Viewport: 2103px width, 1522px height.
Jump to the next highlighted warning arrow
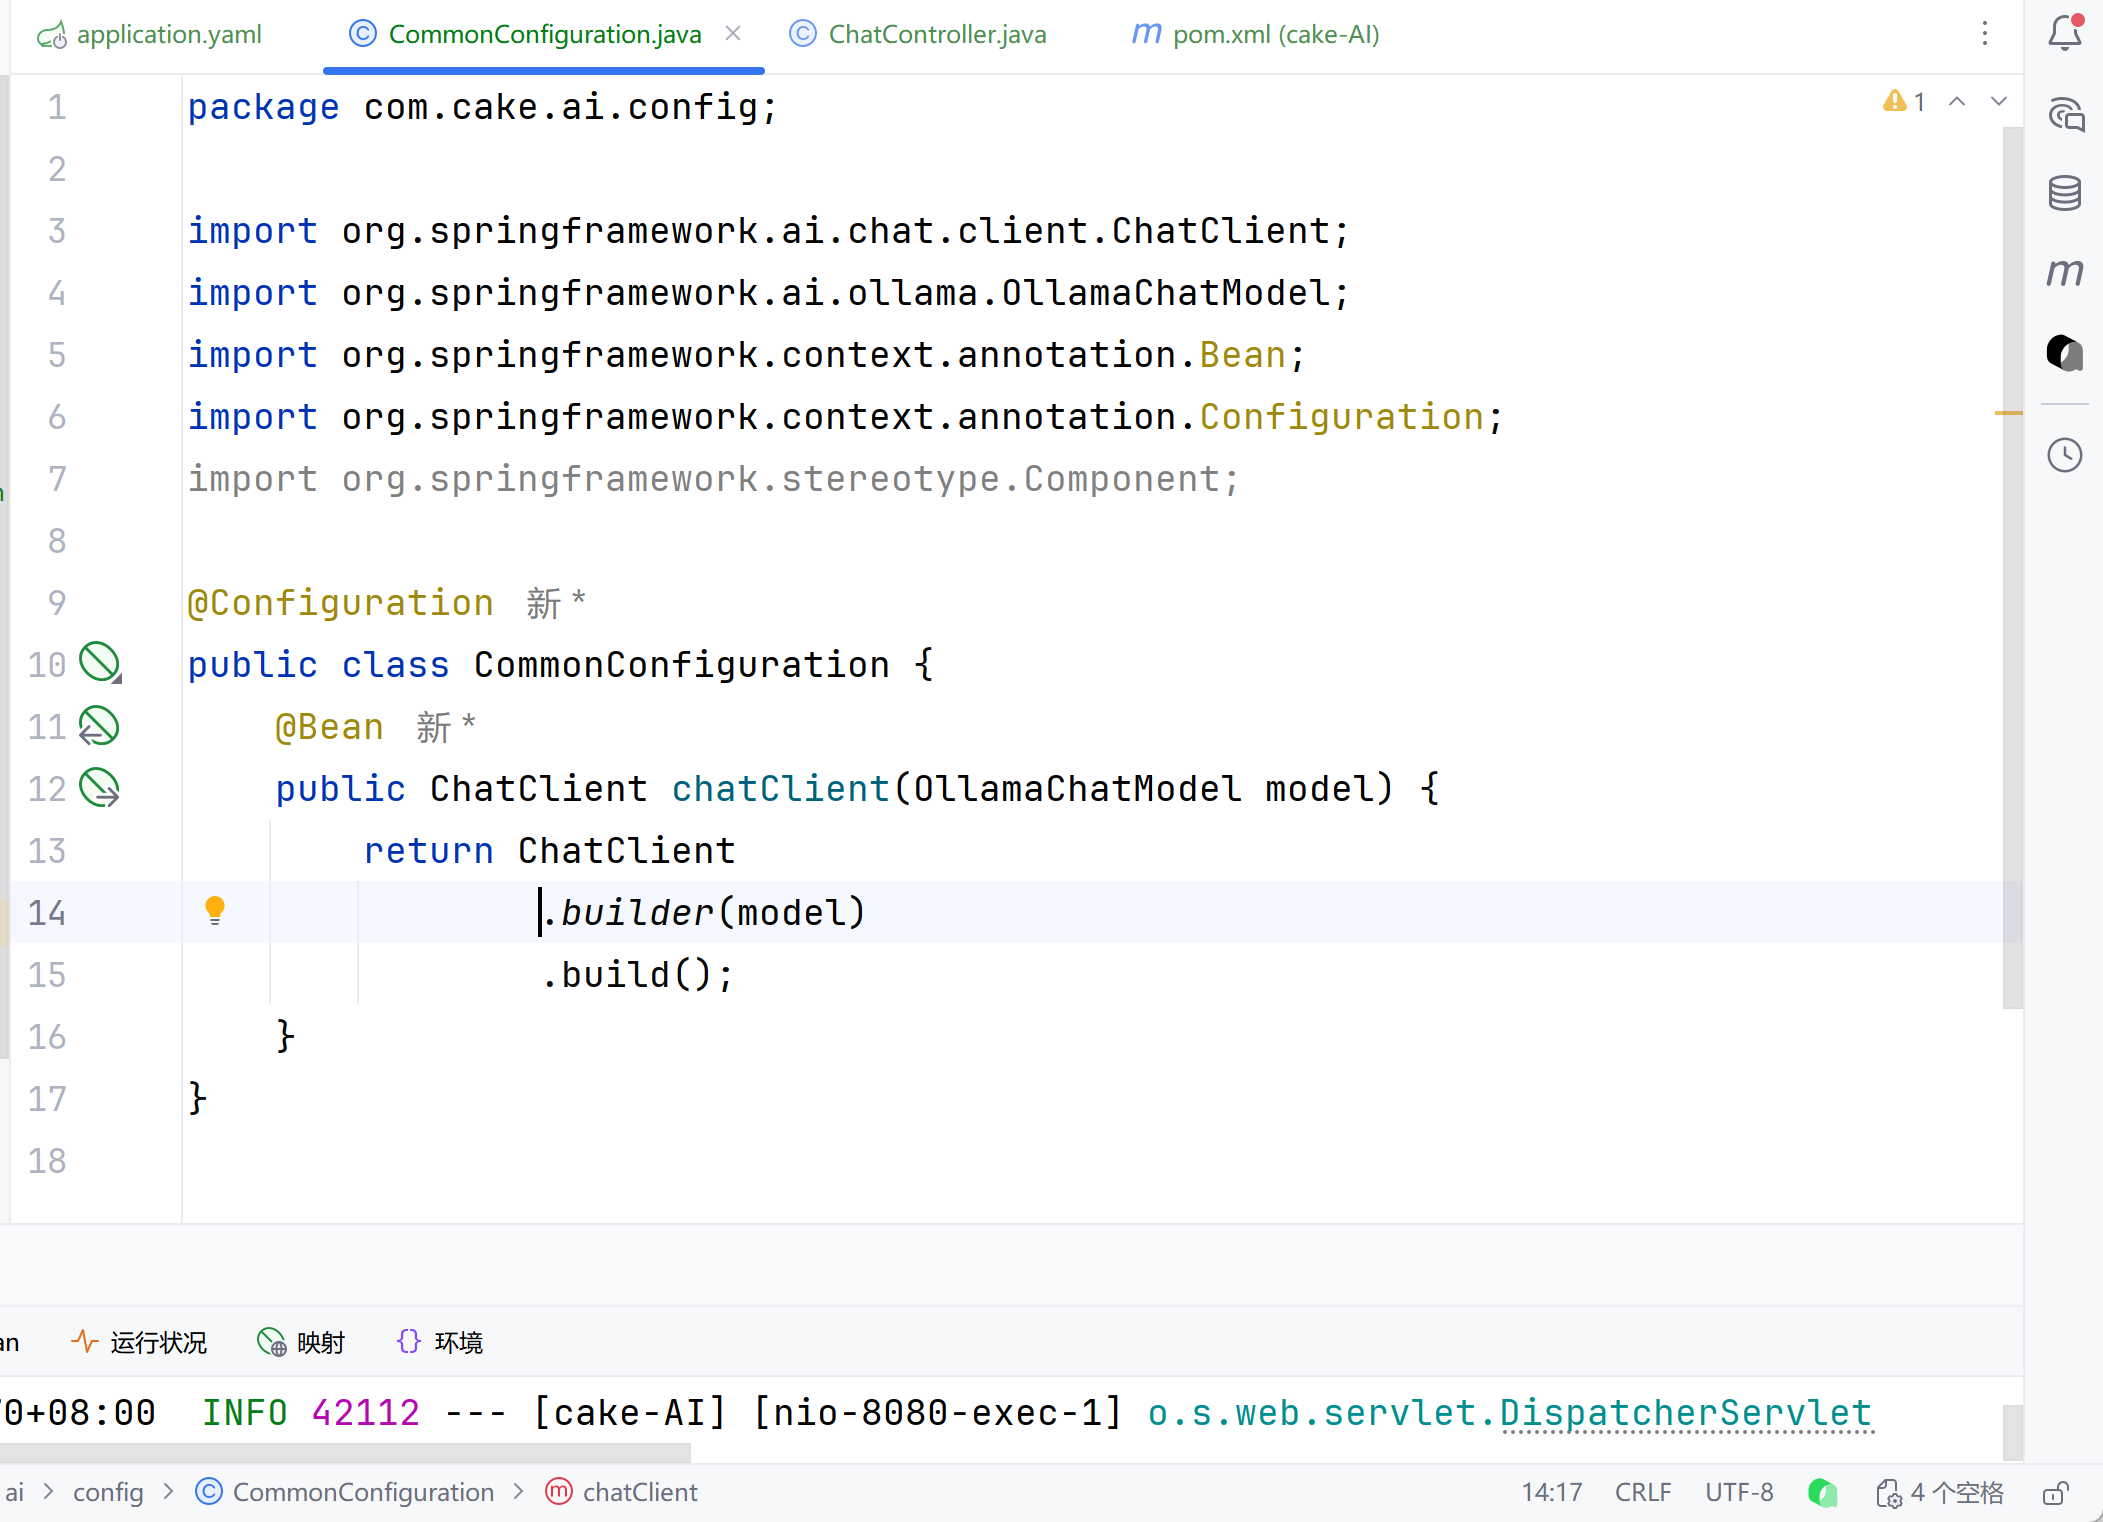pos(1998,101)
